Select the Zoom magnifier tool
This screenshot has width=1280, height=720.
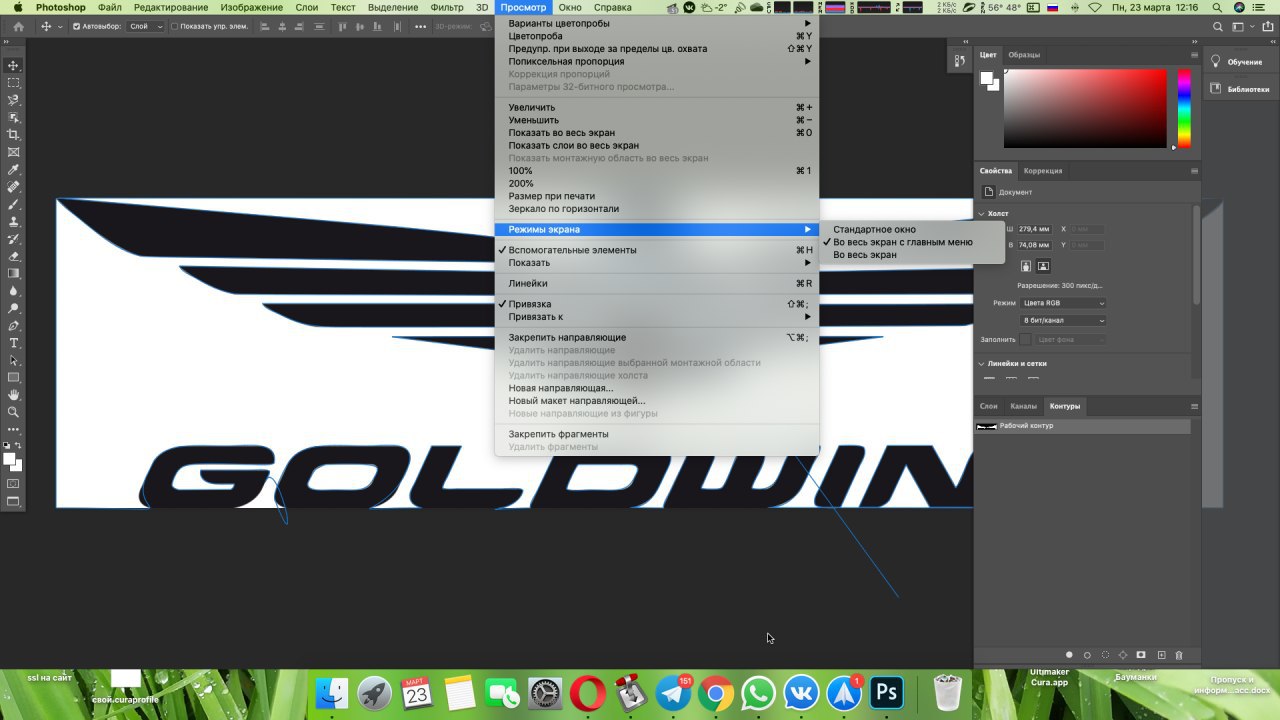pyautogui.click(x=14, y=412)
